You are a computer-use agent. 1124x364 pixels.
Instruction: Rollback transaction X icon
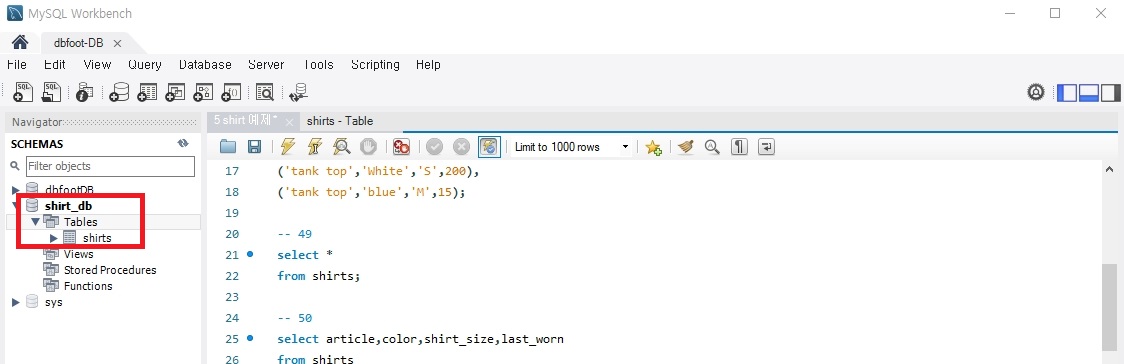tap(461, 147)
